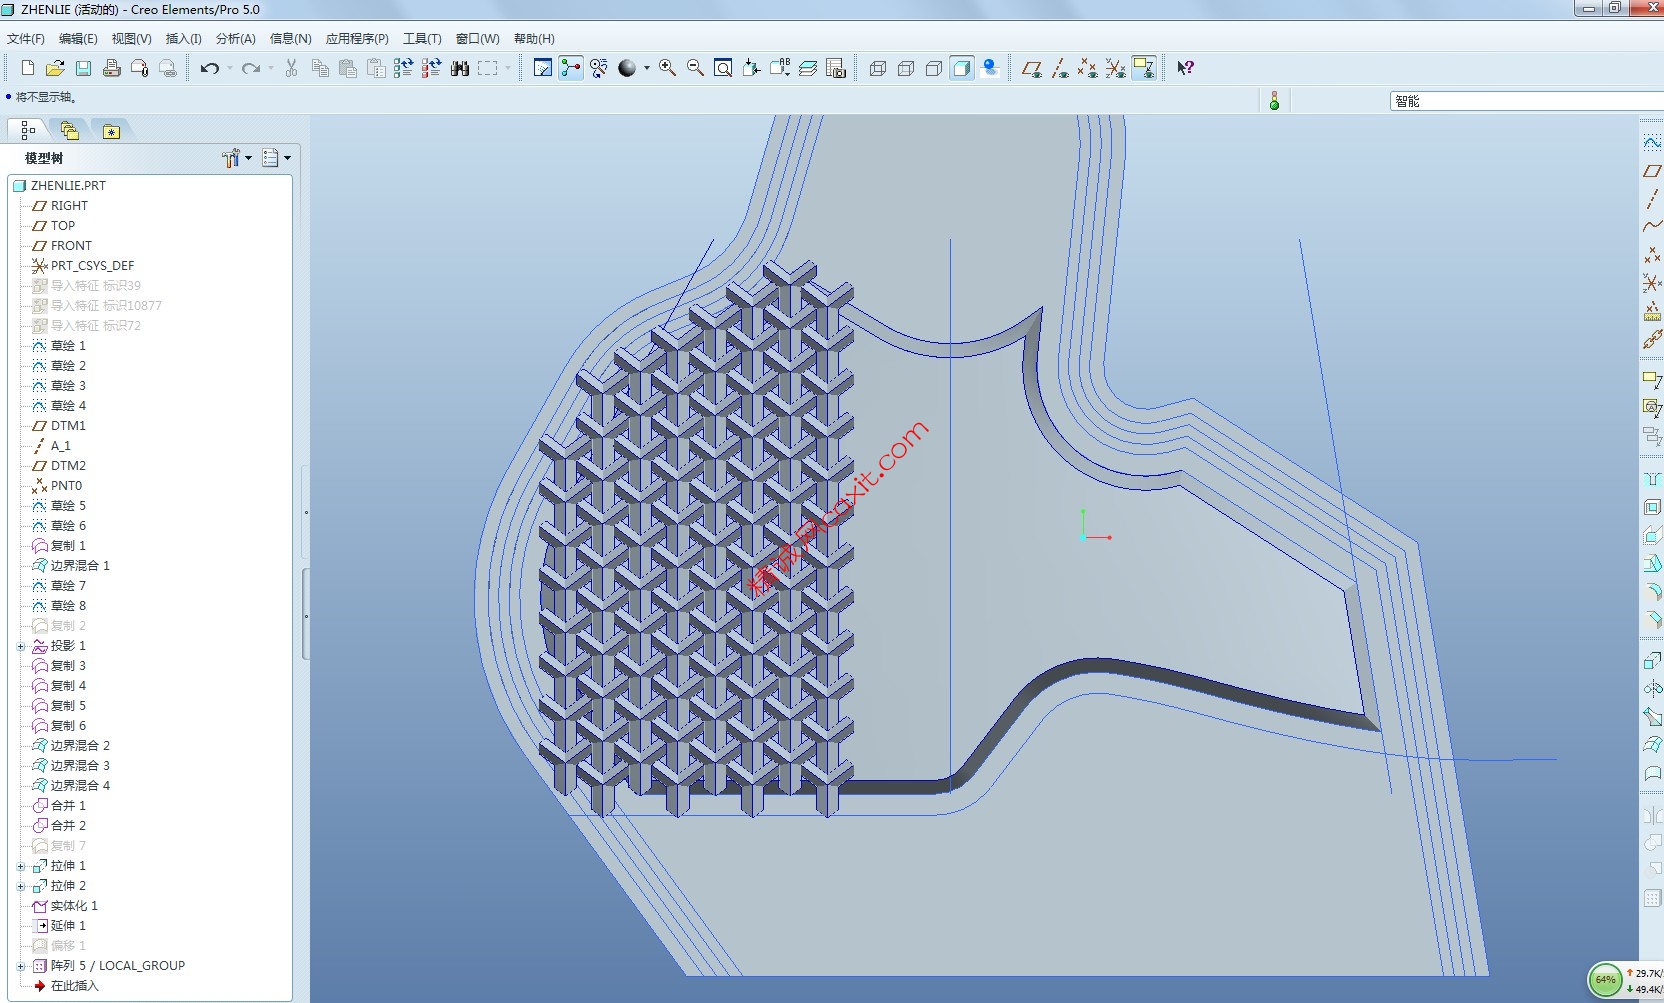This screenshot has width=1664, height=1003.
Task: Open the context help icon
Action: 1185,68
